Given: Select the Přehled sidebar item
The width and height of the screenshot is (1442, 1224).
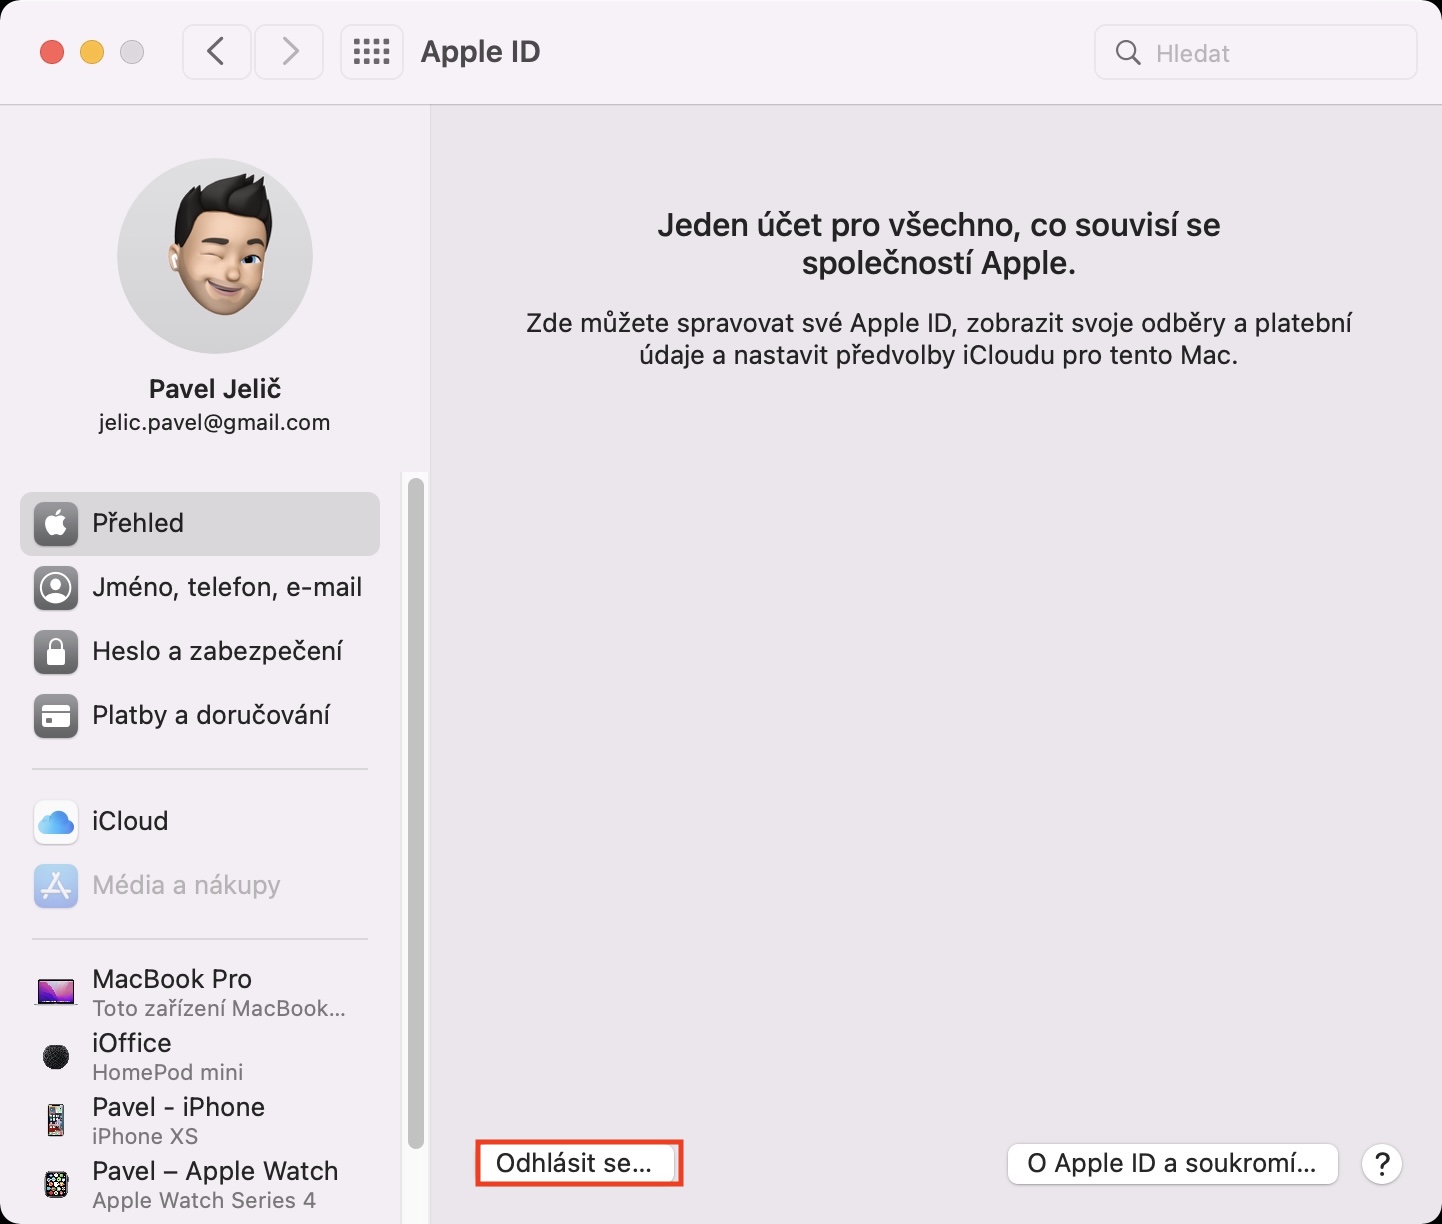Looking at the screenshot, I should (x=200, y=524).
